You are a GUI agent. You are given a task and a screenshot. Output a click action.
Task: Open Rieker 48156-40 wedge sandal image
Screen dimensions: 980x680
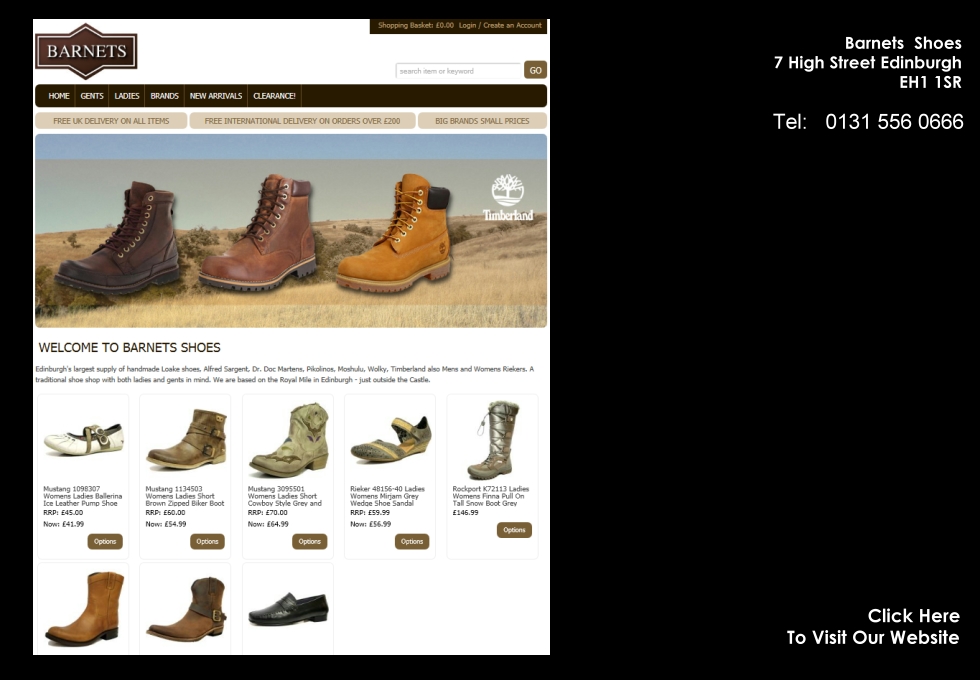pos(391,439)
